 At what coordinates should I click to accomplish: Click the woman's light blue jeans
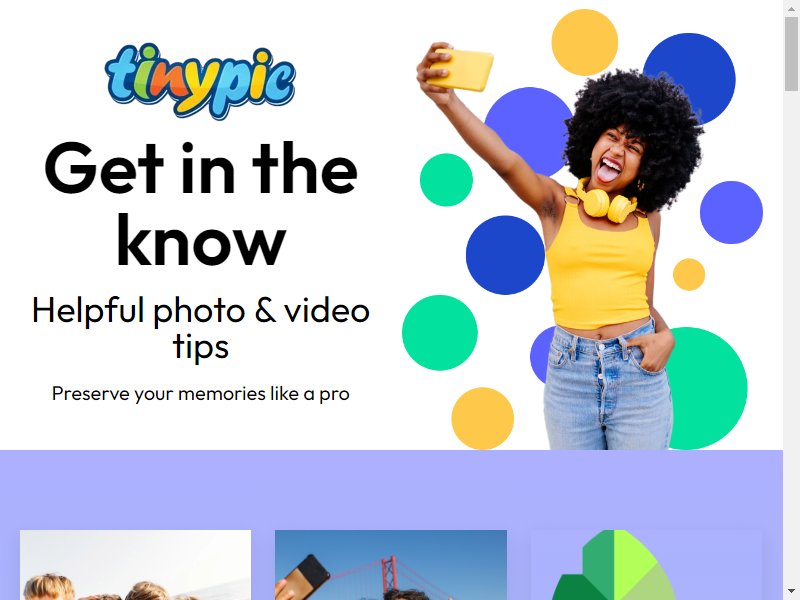[608, 387]
